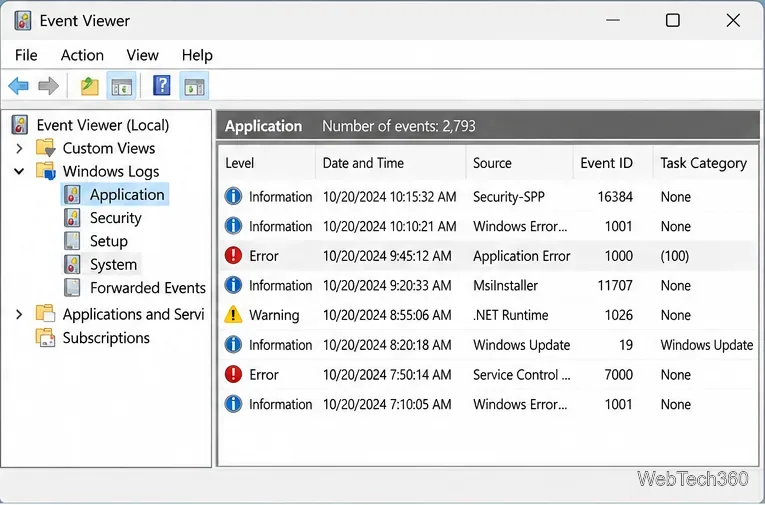
Task: Select the Custom Views tree label
Action: [x=109, y=148]
